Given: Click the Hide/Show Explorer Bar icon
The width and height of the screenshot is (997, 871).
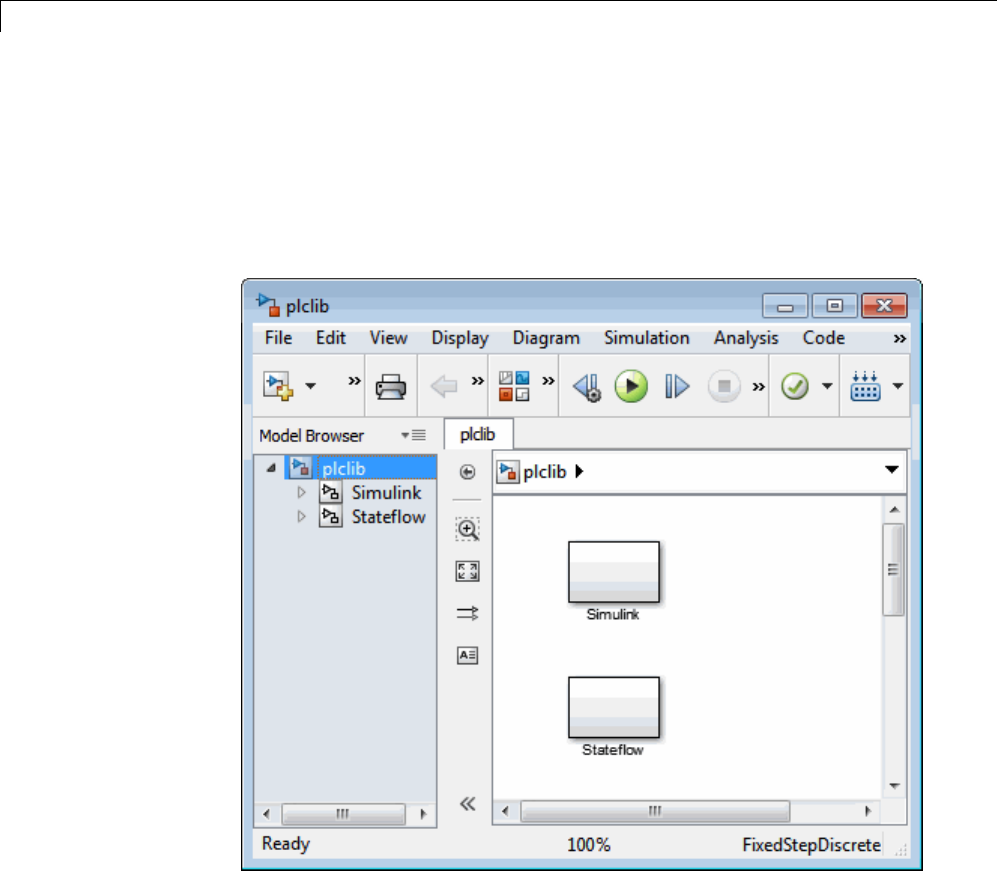Looking at the screenshot, I should point(467,472).
